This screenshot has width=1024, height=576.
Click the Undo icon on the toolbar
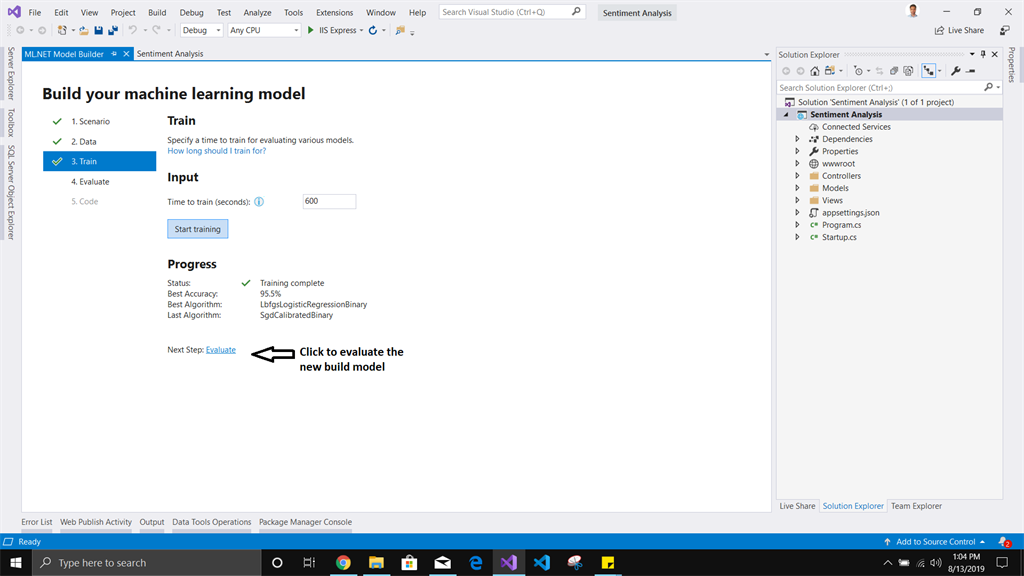(x=130, y=30)
